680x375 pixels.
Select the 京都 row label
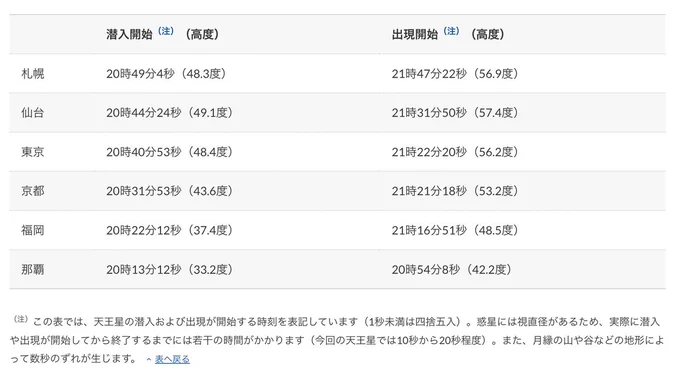(33, 191)
